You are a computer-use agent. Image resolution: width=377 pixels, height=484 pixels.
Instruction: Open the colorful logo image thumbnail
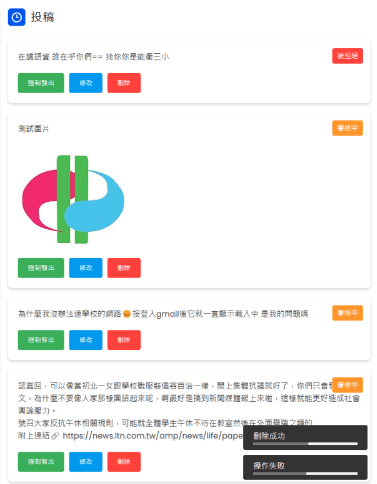click(73, 199)
